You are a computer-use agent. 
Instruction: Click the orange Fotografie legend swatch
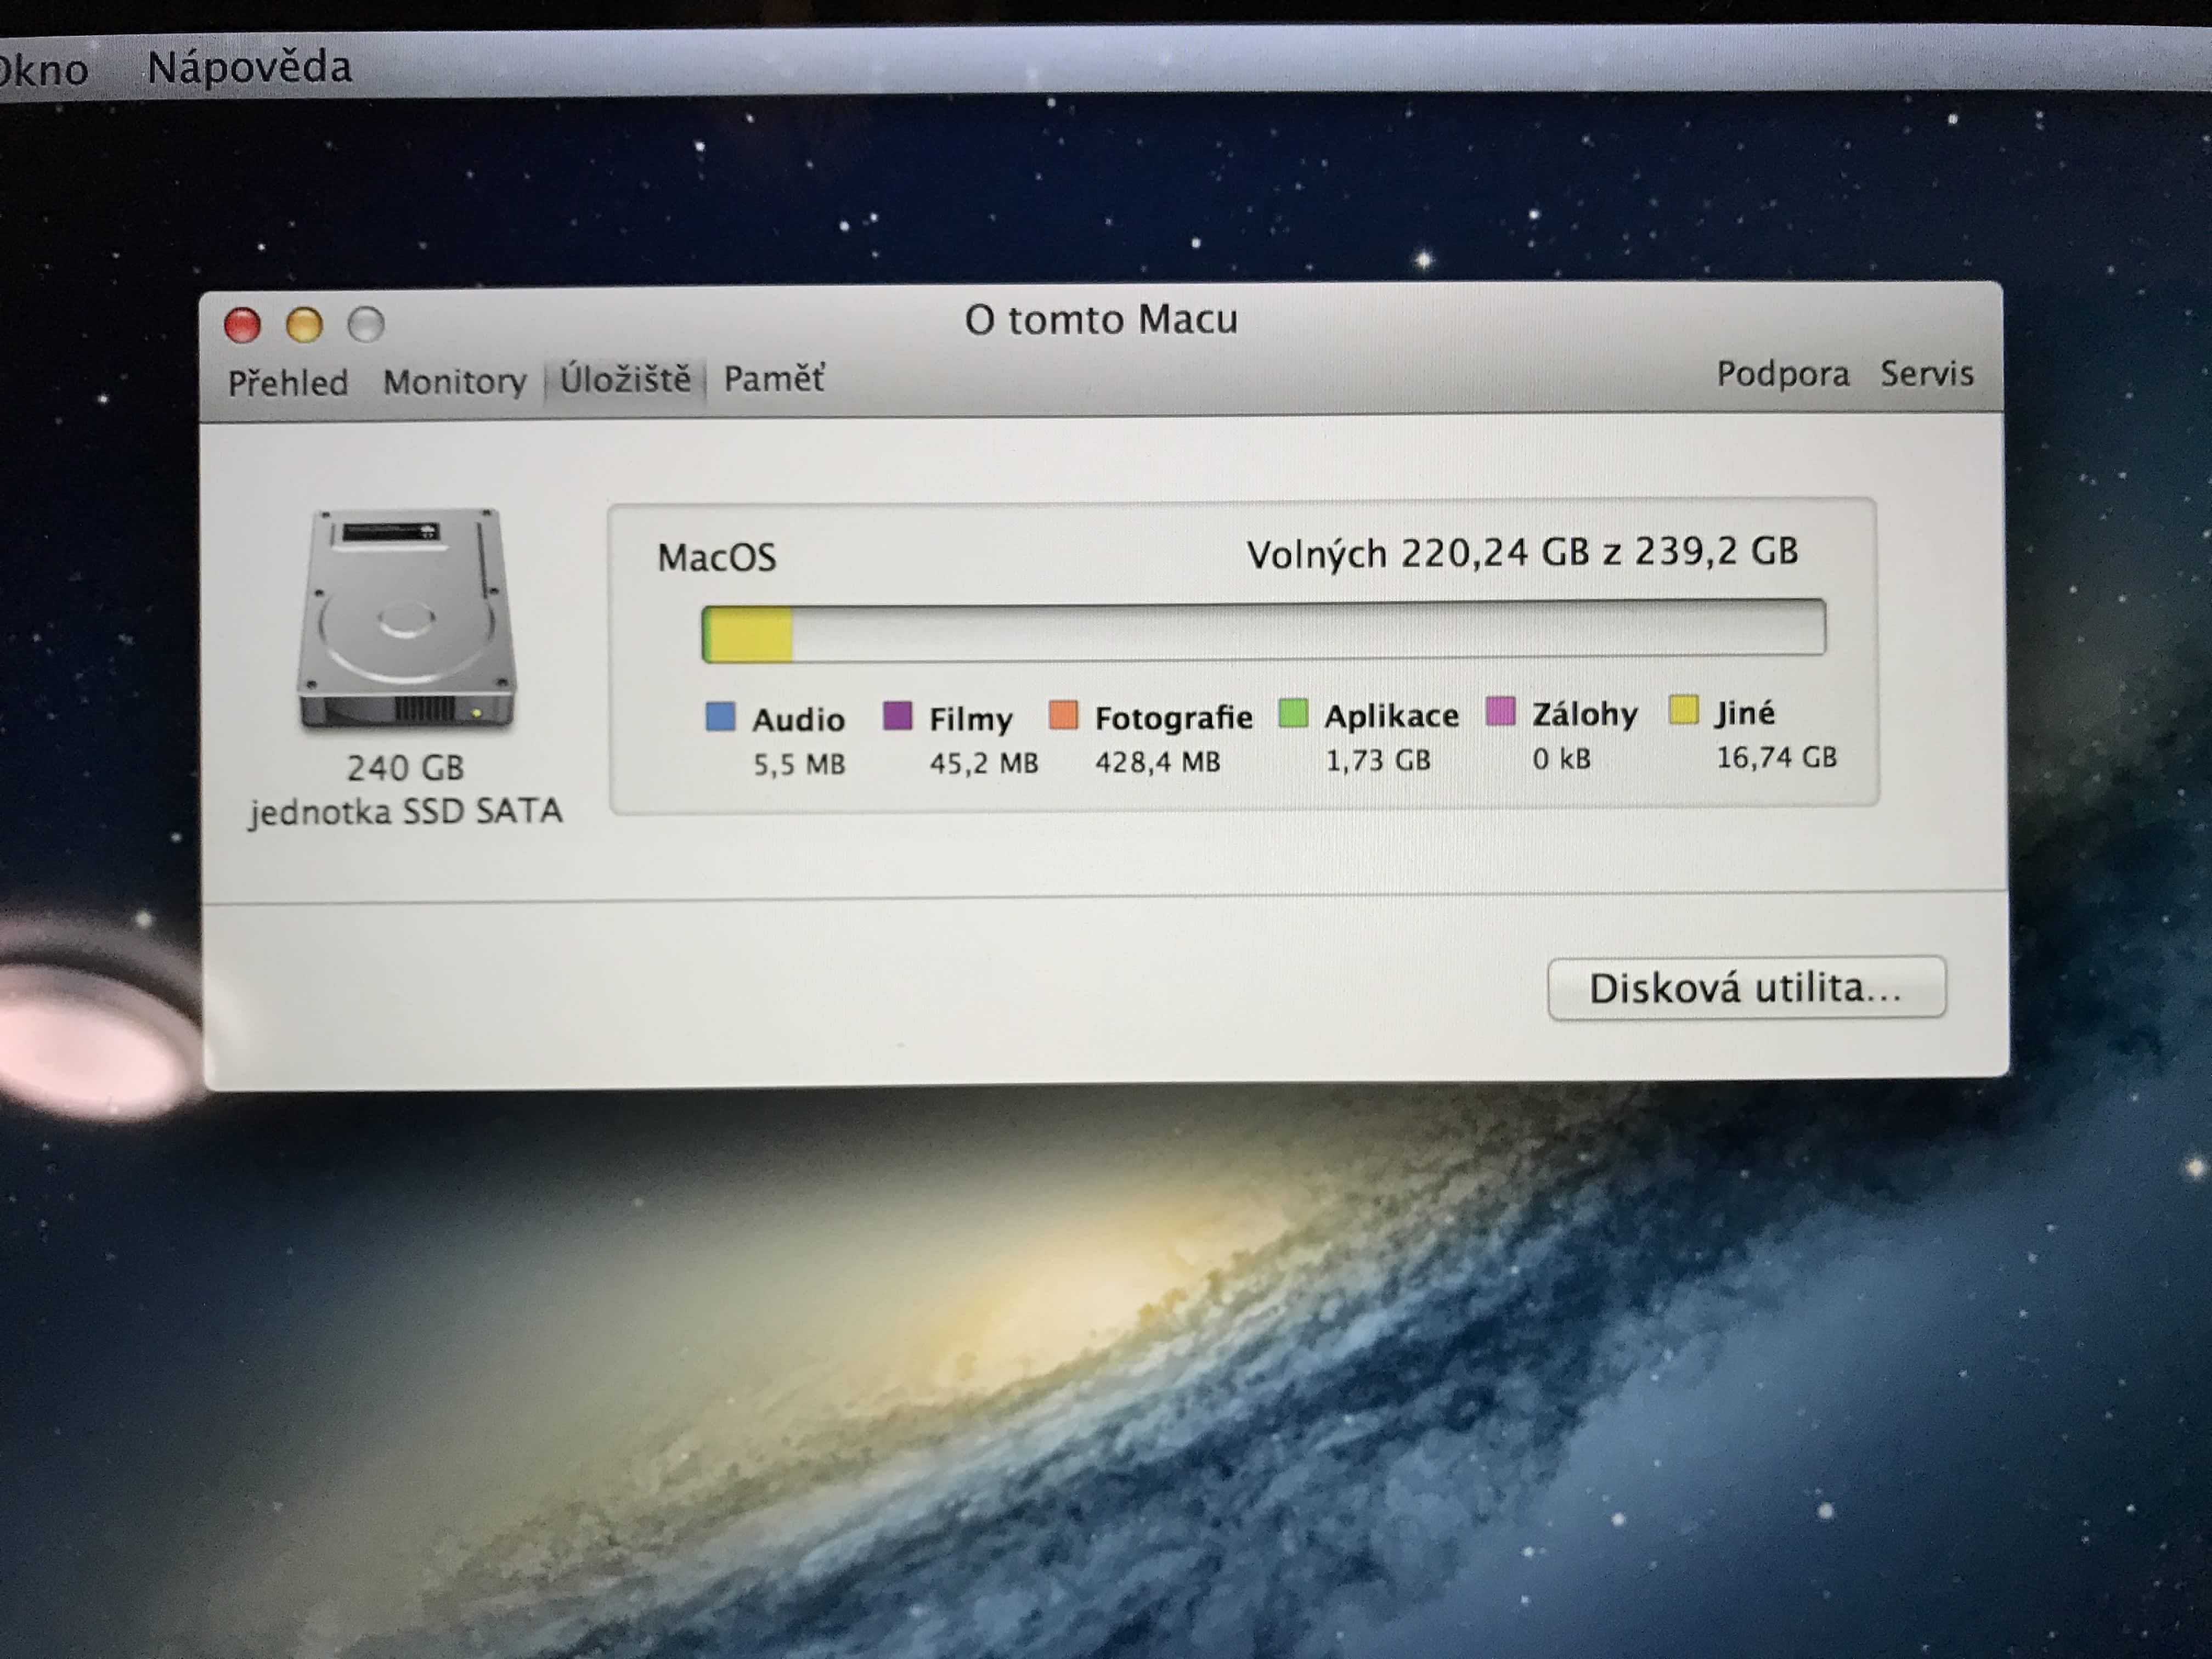(x=1063, y=714)
